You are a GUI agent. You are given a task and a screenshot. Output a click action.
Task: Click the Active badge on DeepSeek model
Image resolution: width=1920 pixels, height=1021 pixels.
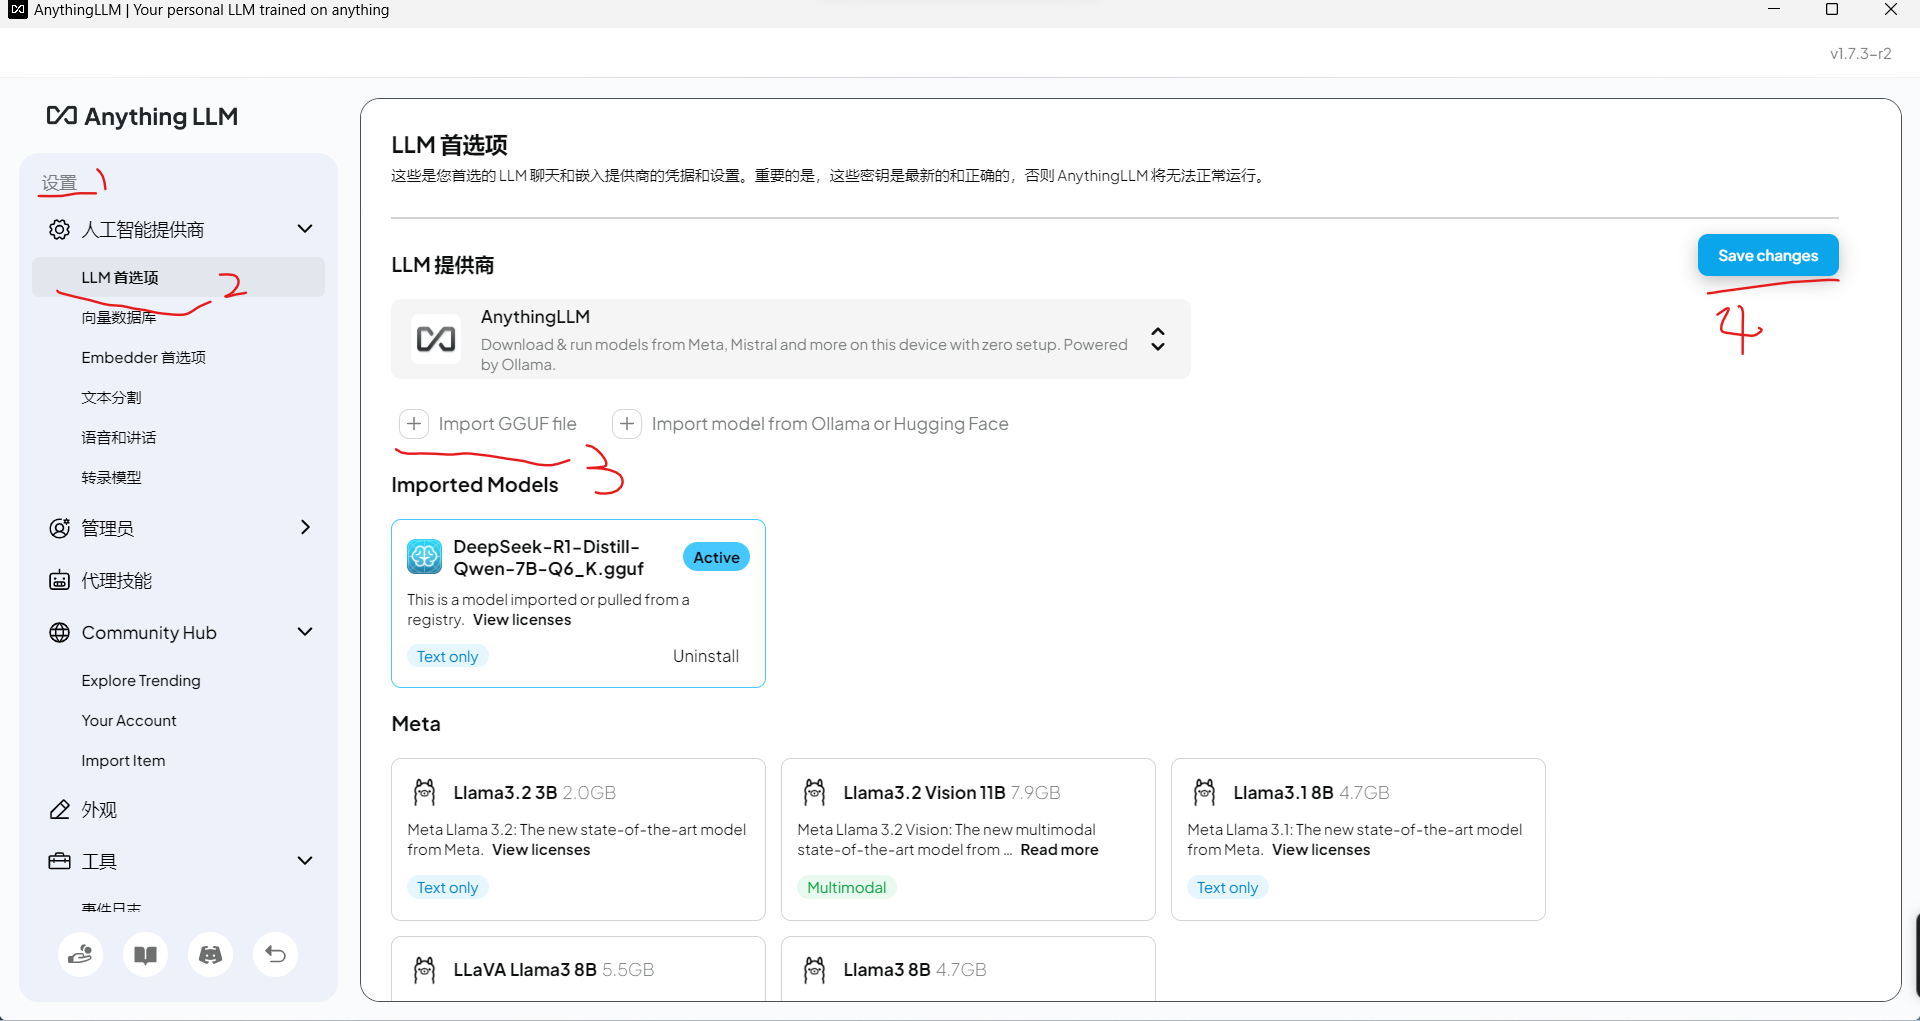[x=716, y=557]
